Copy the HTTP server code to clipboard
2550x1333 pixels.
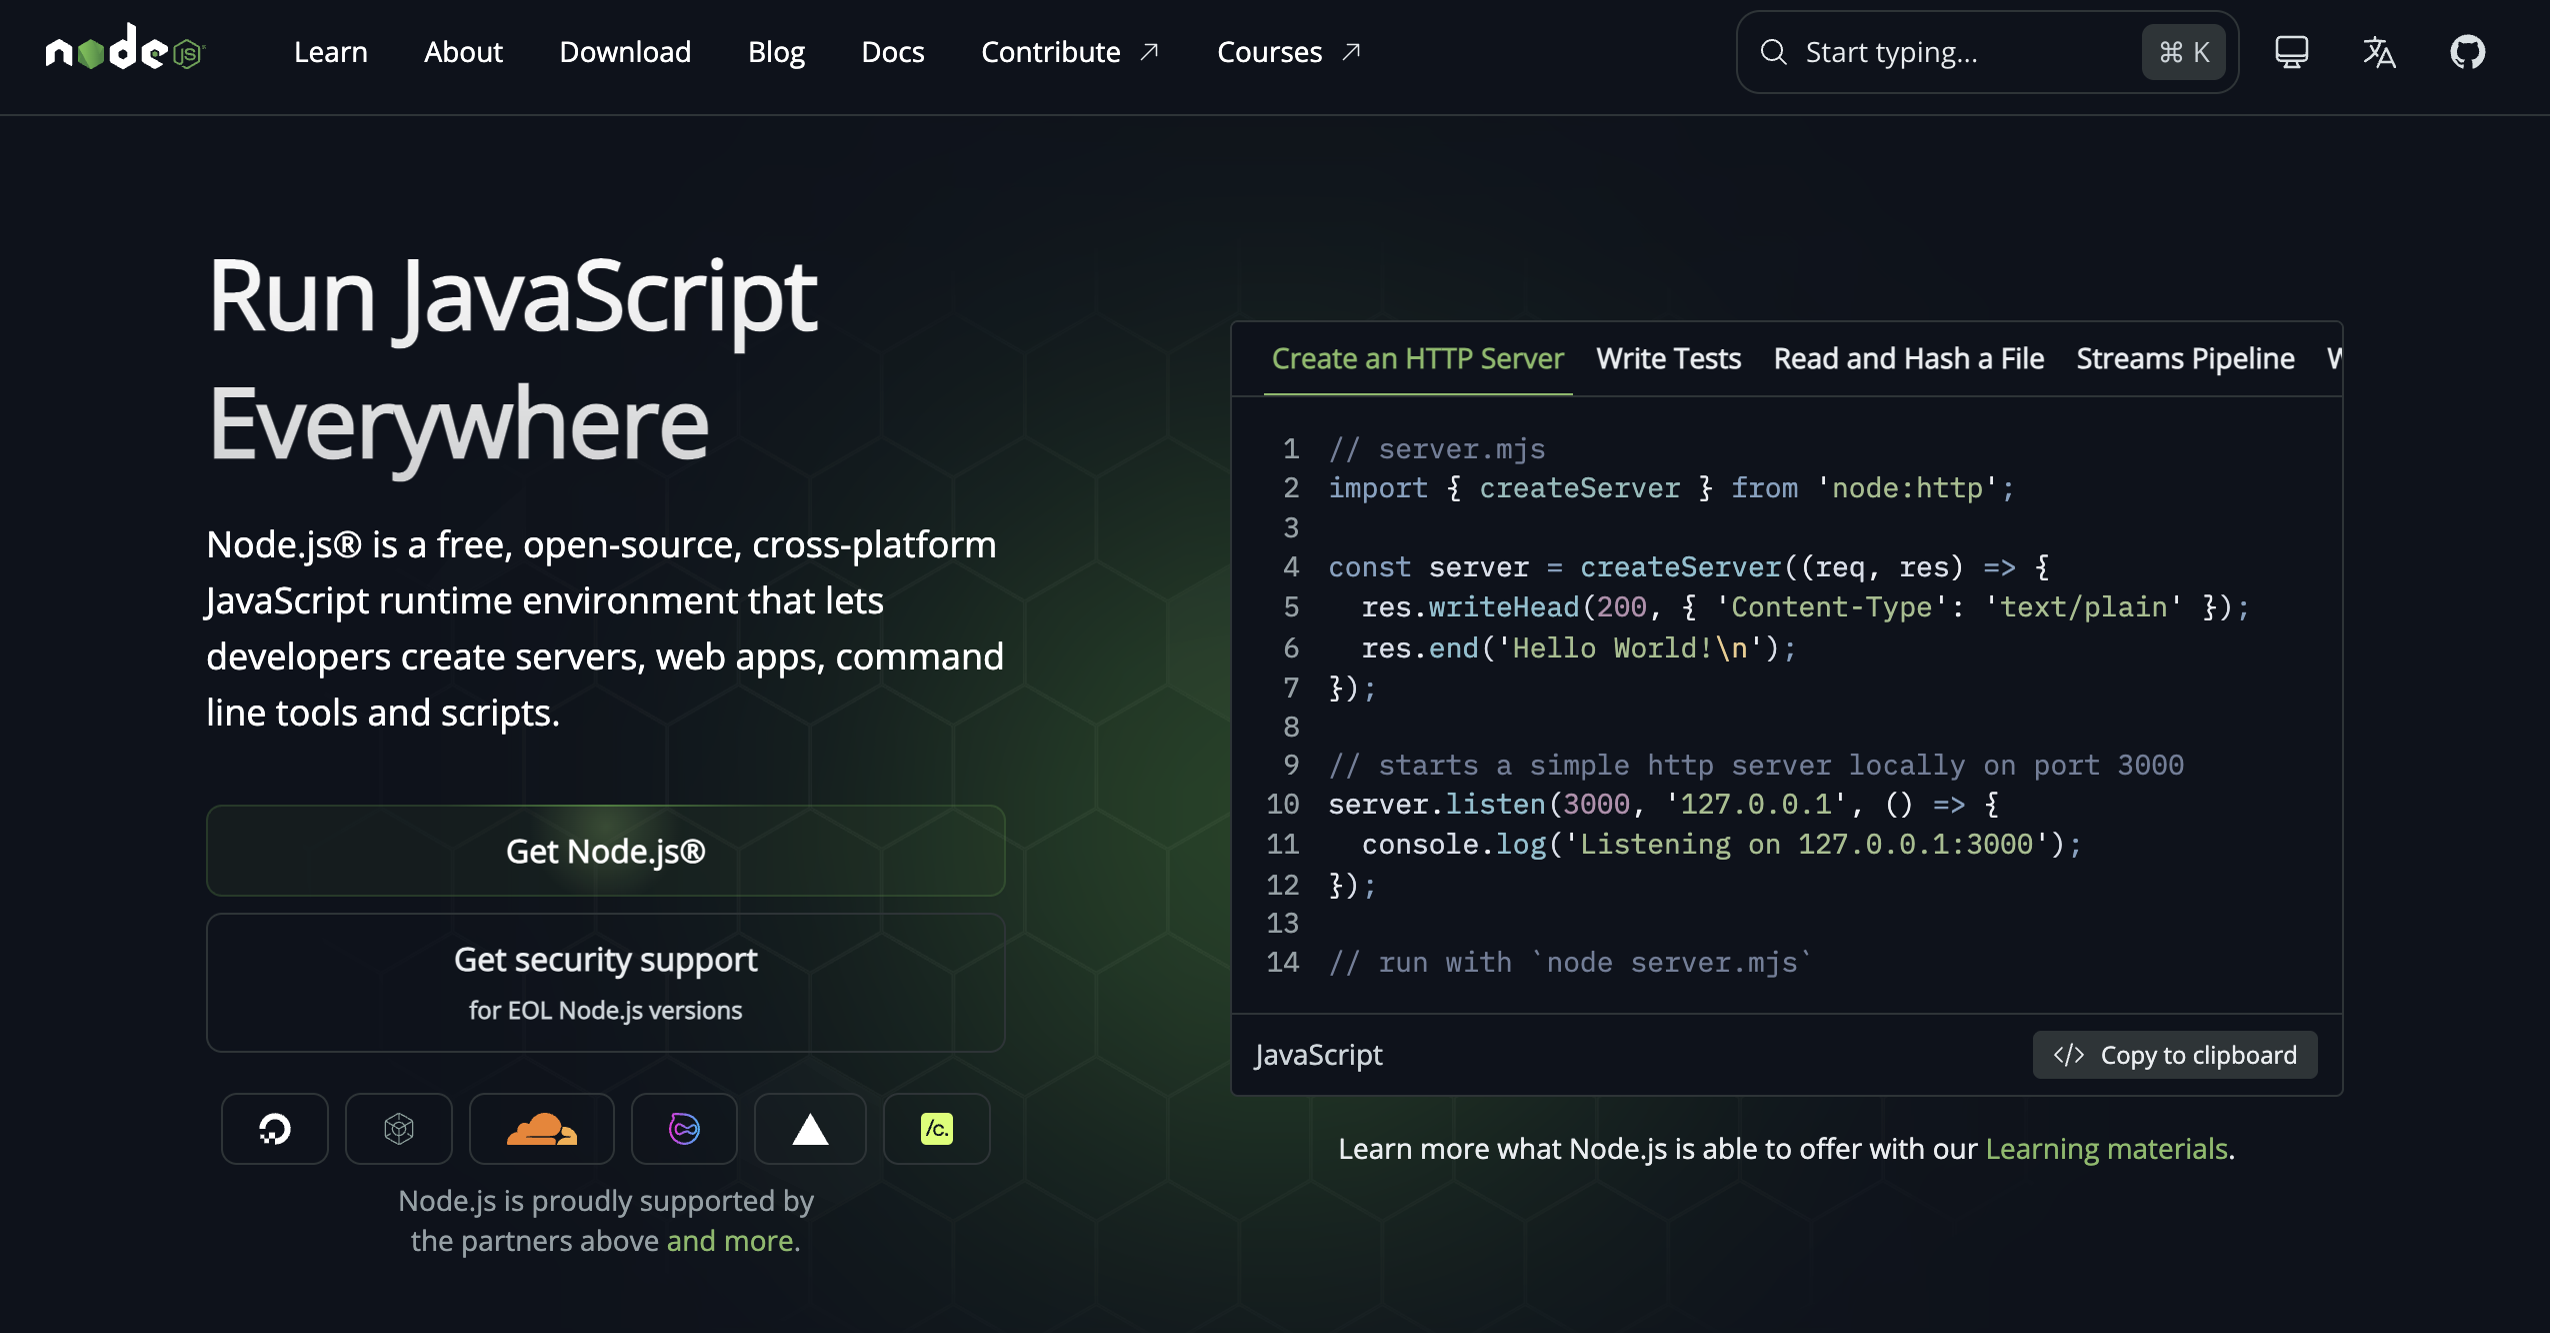pos(2175,1054)
